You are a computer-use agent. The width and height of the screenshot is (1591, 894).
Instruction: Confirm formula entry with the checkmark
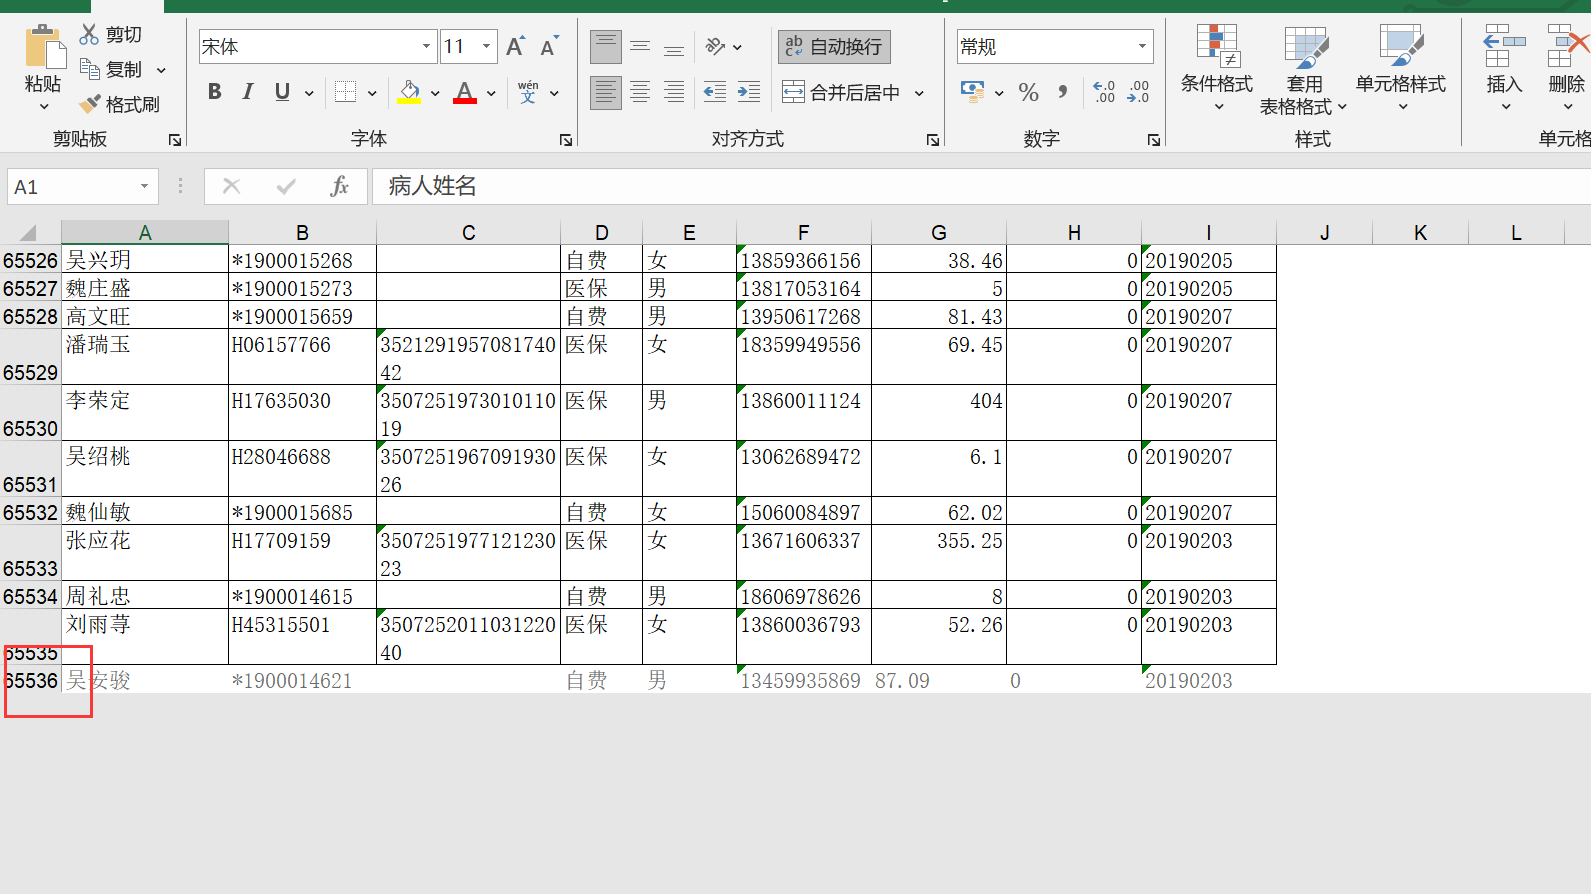pos(286,186)
